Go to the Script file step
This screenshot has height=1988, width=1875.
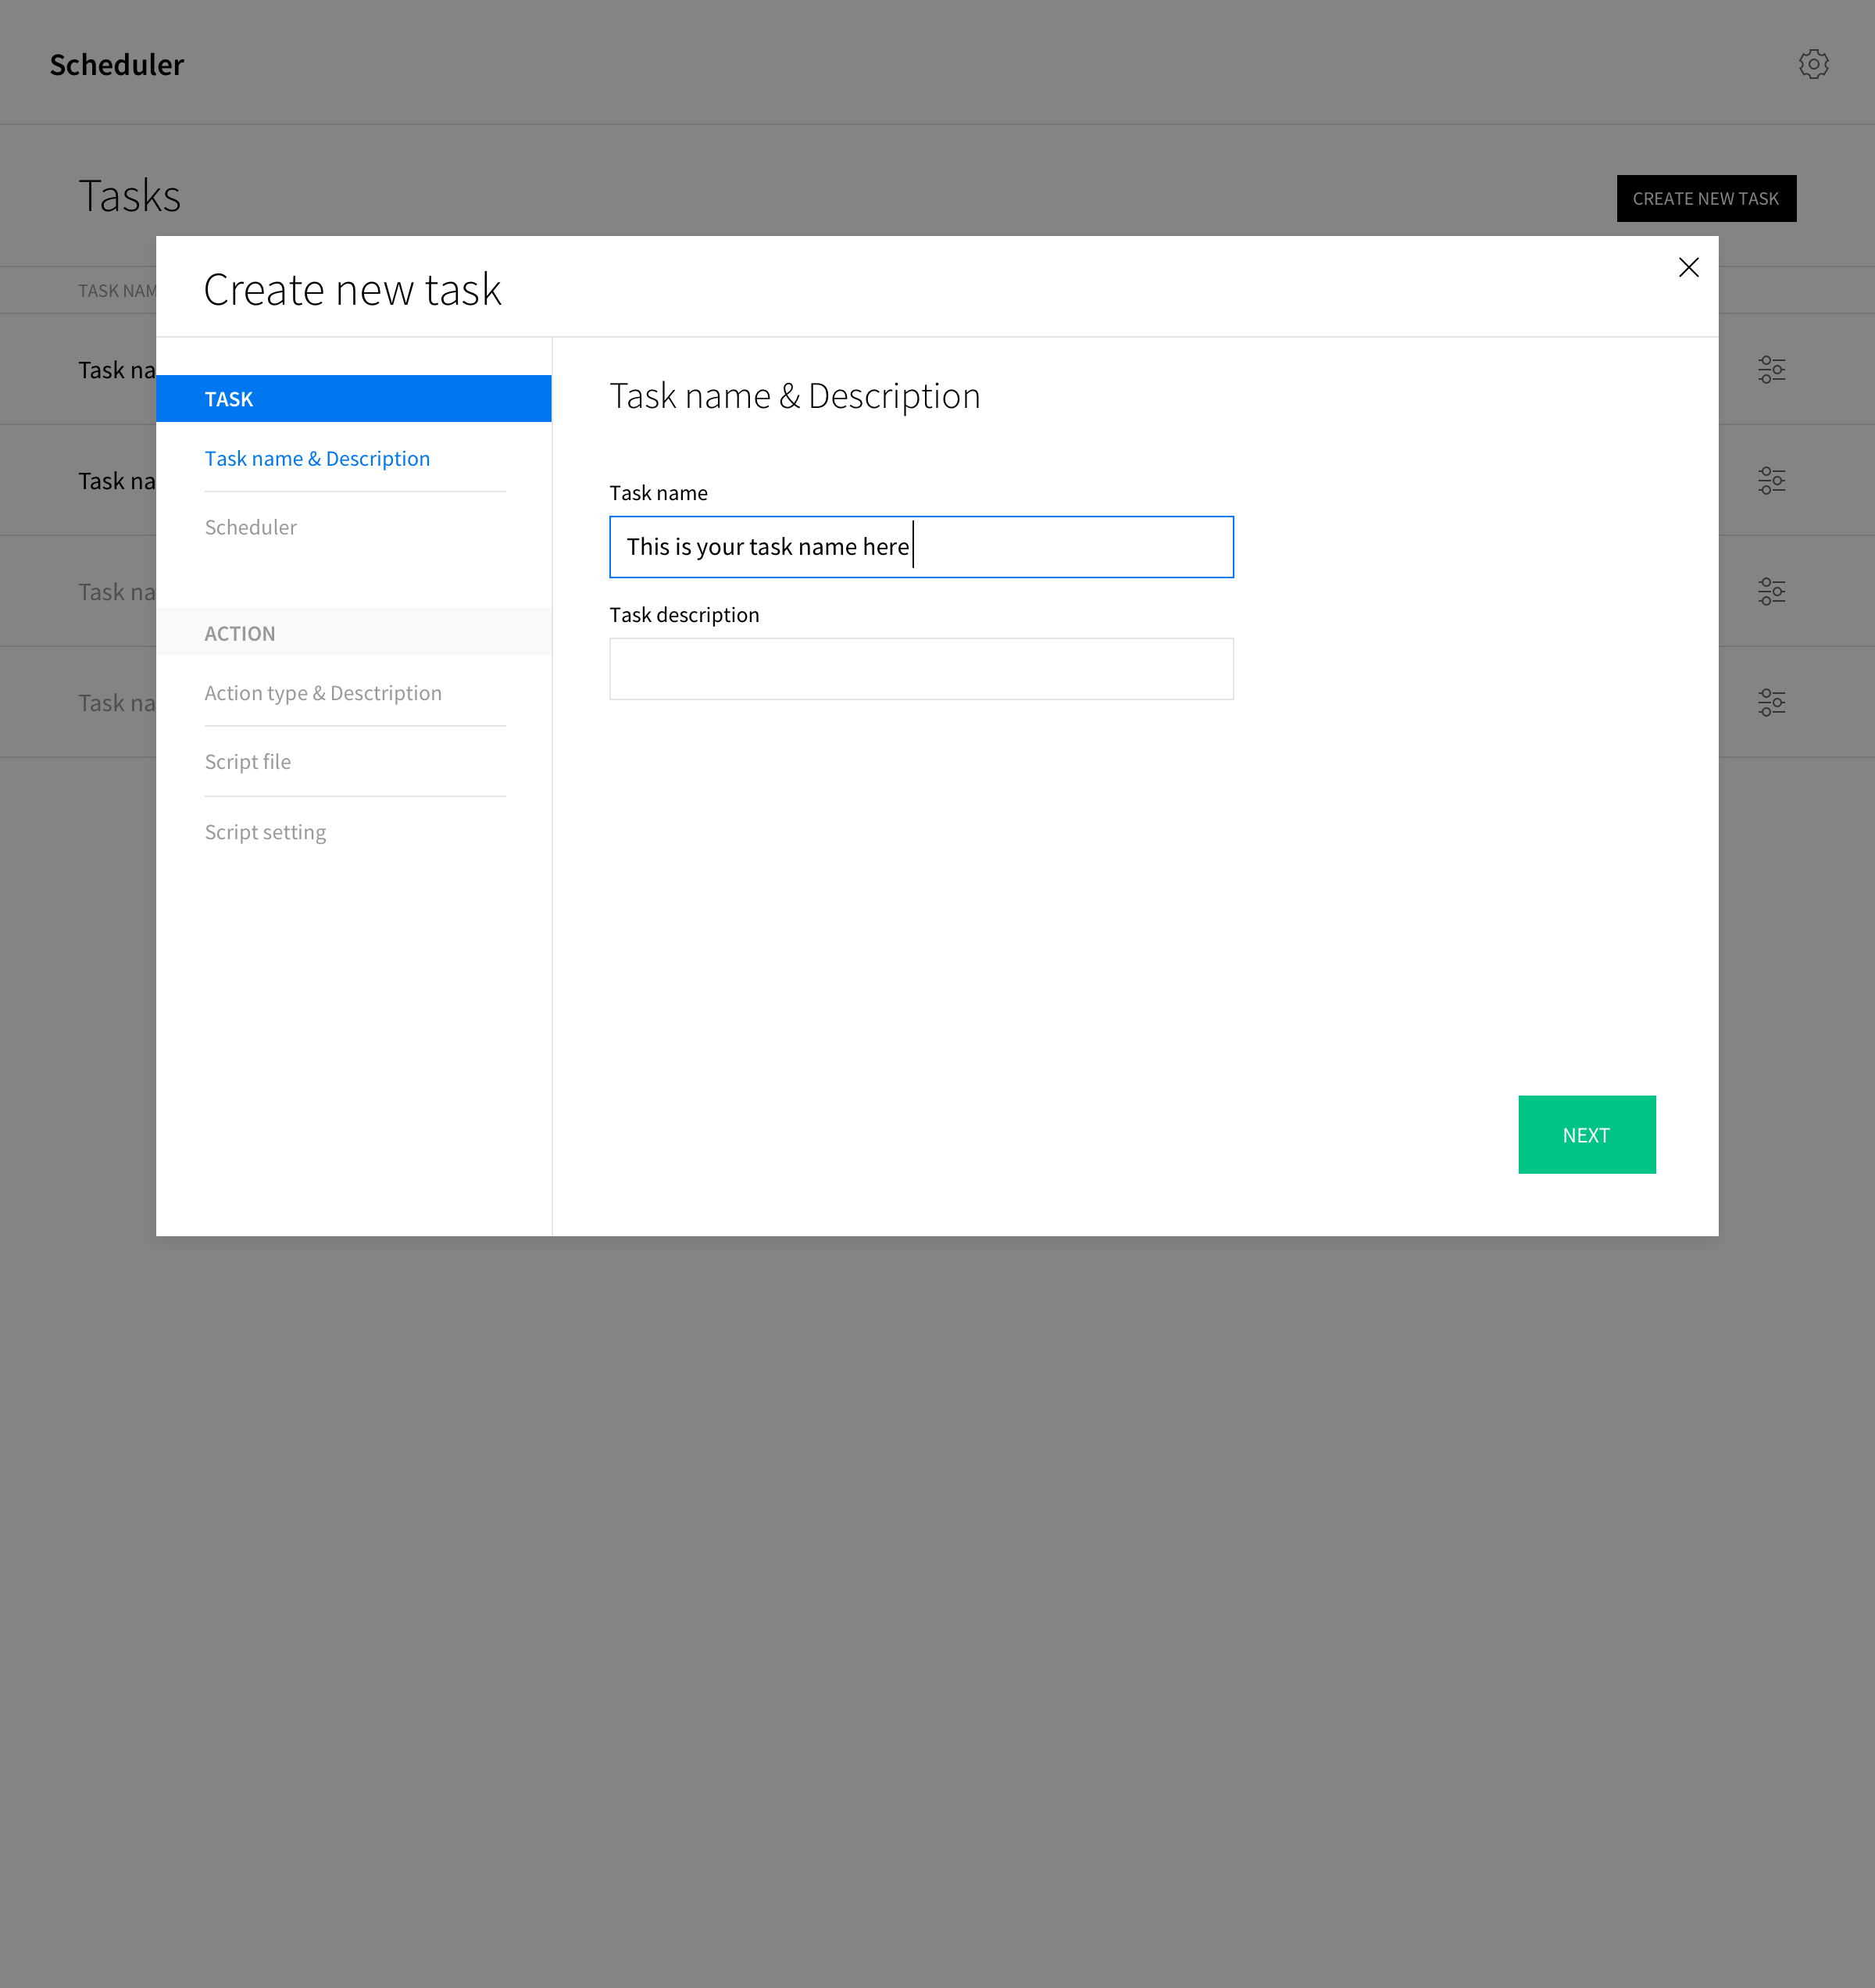click(x=247, y=762)
